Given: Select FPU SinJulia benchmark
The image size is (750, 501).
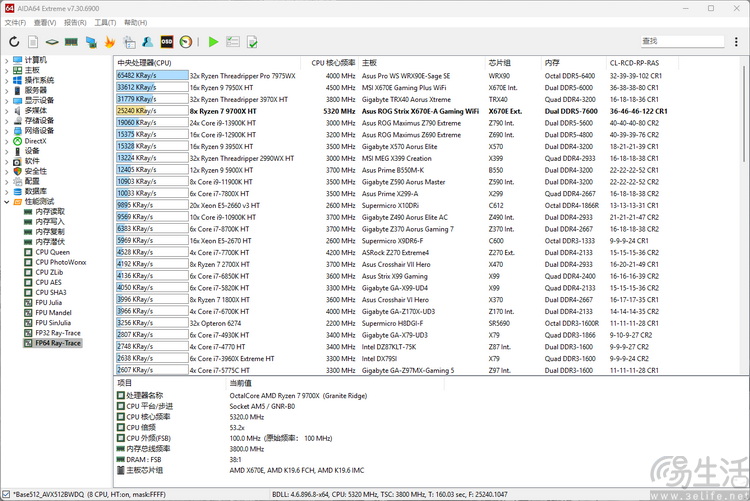Looking at the screenshot, I should 53,323.
